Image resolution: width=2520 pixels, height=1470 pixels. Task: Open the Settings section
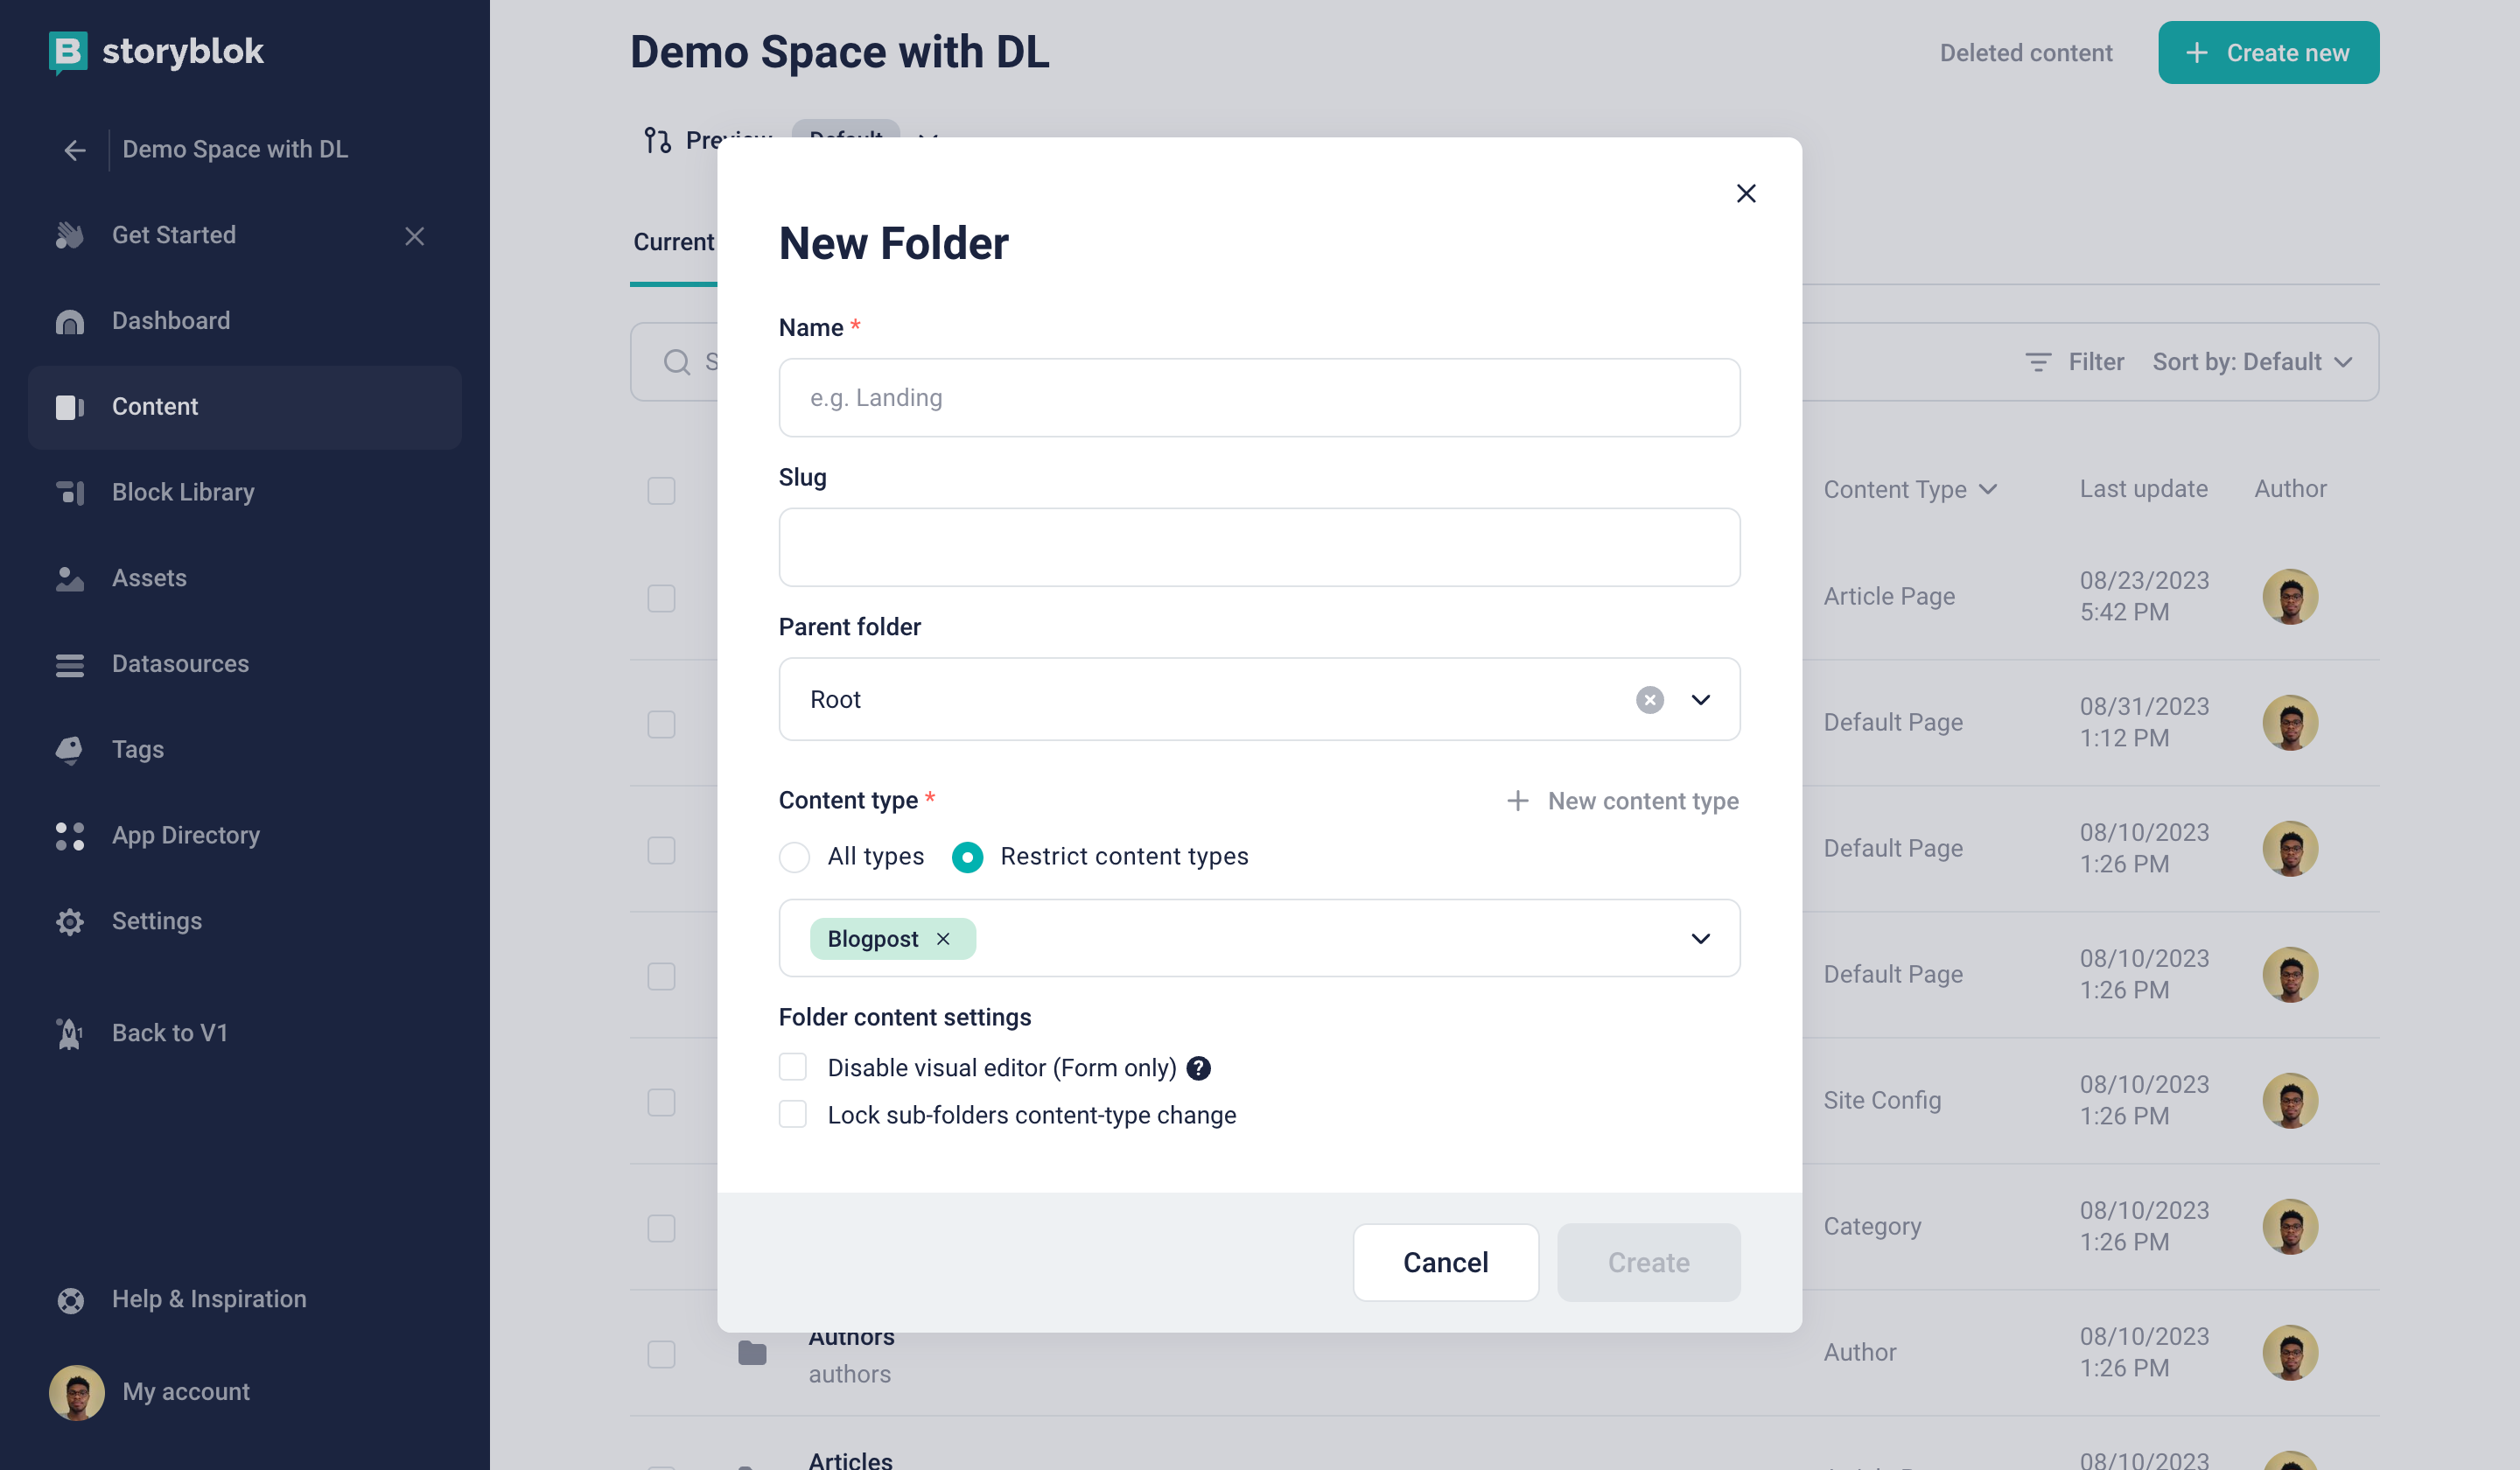coord(156,921)
